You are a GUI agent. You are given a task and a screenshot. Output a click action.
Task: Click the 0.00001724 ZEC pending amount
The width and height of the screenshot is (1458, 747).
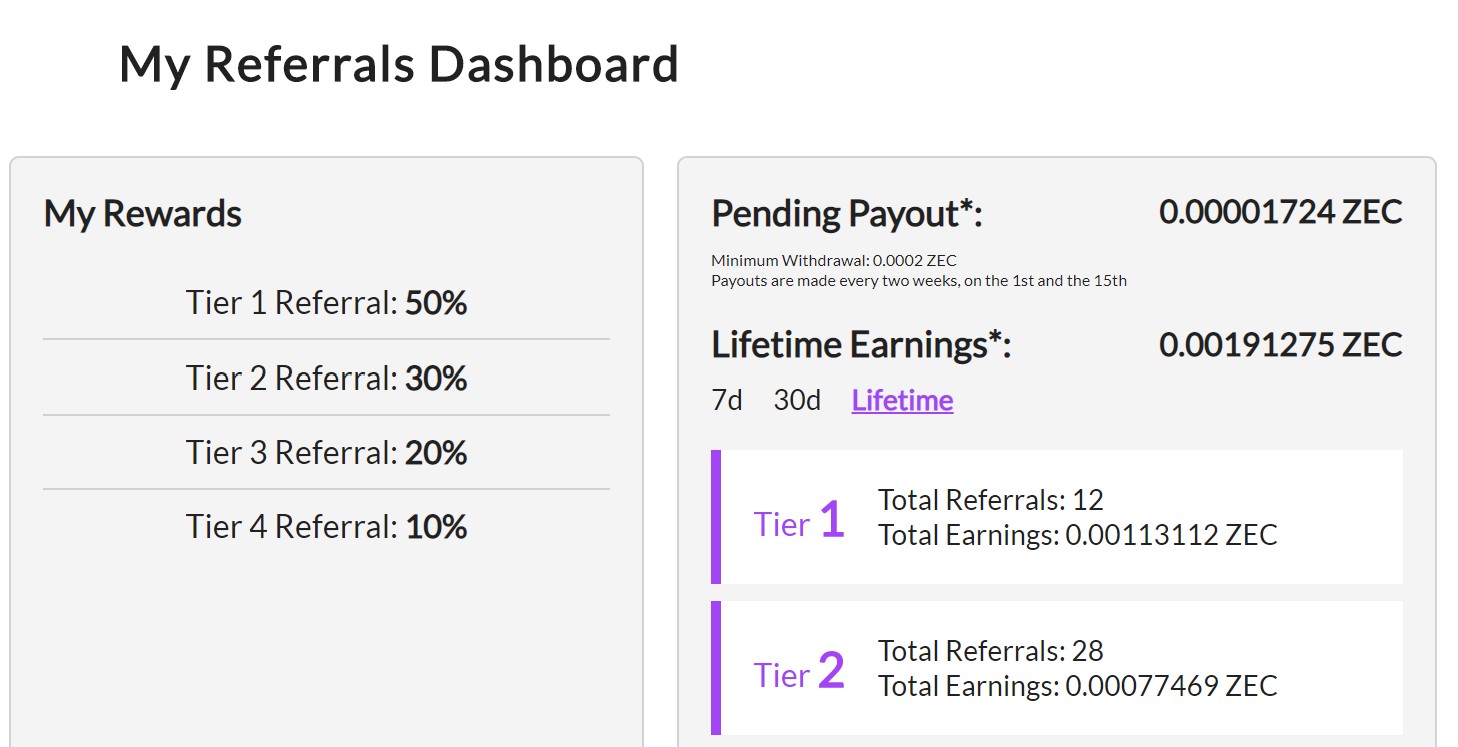click(1280, 212)
